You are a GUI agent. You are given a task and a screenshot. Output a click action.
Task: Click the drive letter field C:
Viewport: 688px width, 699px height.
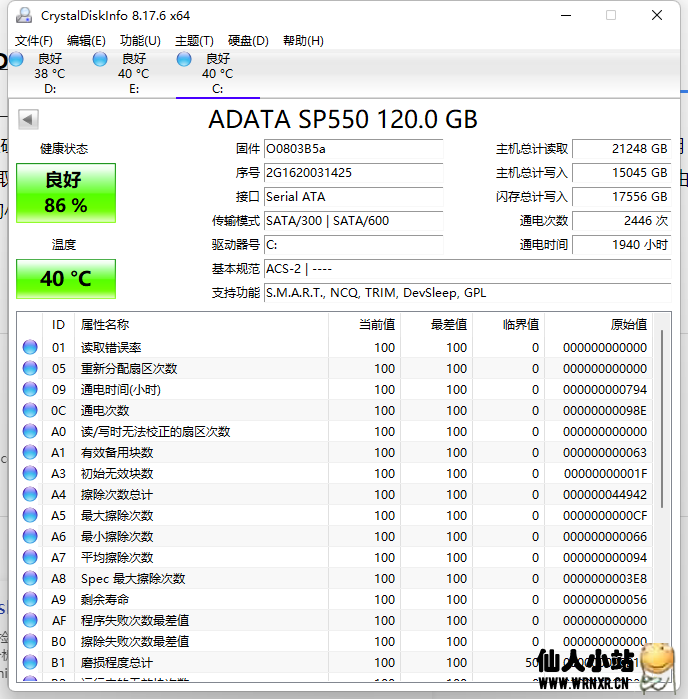coord(354,245)
